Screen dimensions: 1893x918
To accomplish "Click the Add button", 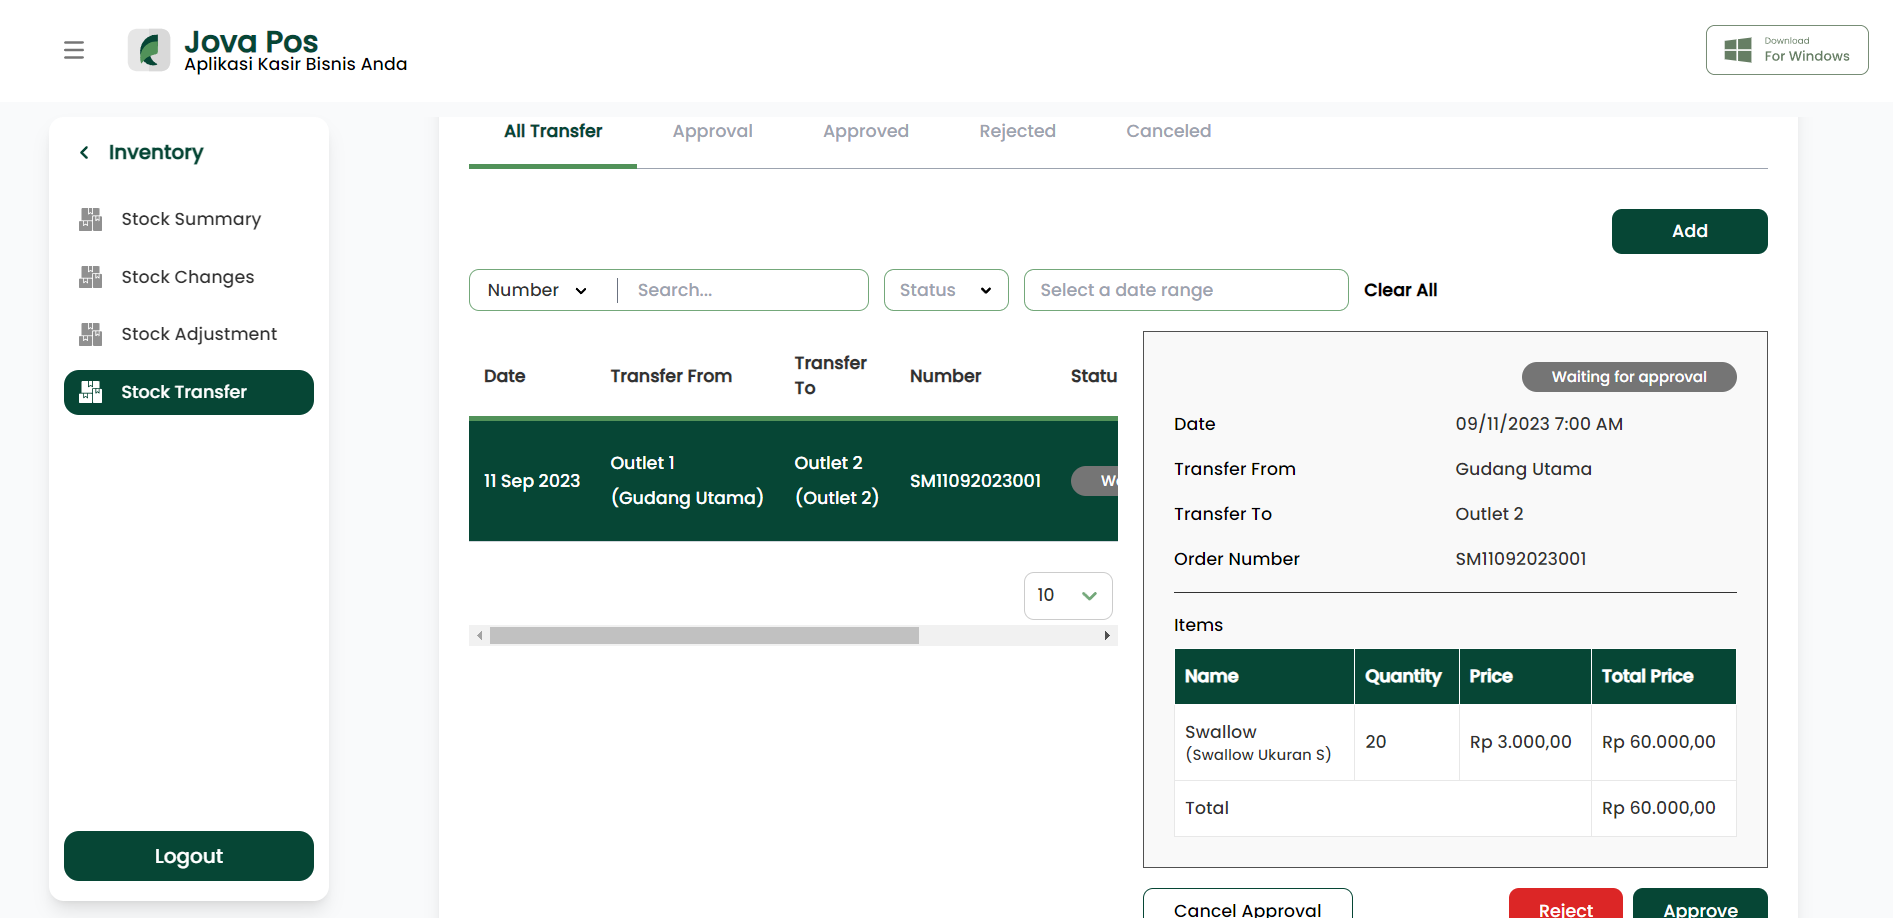I will (x=1690, y=231).
